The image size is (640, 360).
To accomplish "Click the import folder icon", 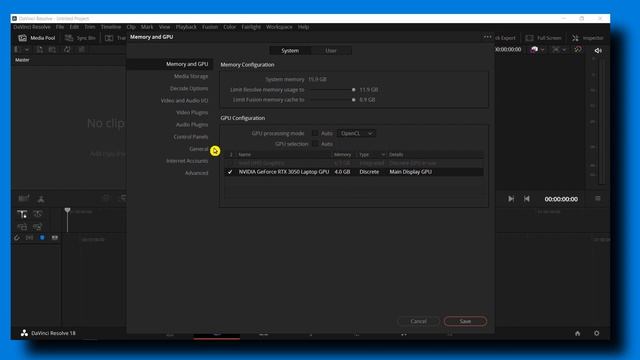I will 52,49.
